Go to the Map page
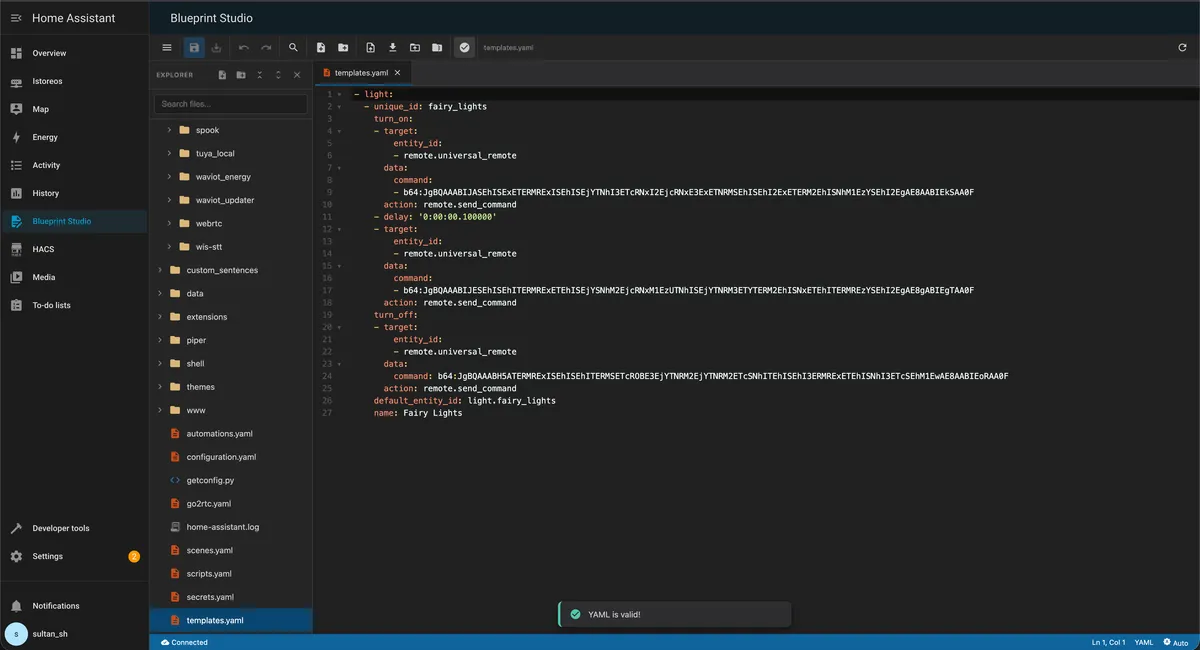1200x650 pixels. point(74,109)
